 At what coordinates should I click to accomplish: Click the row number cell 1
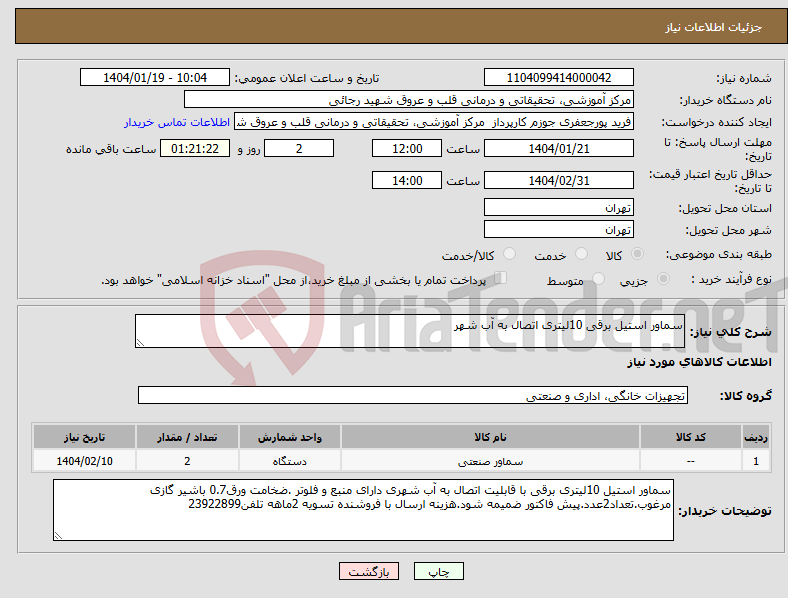click(x=756, y=461)
